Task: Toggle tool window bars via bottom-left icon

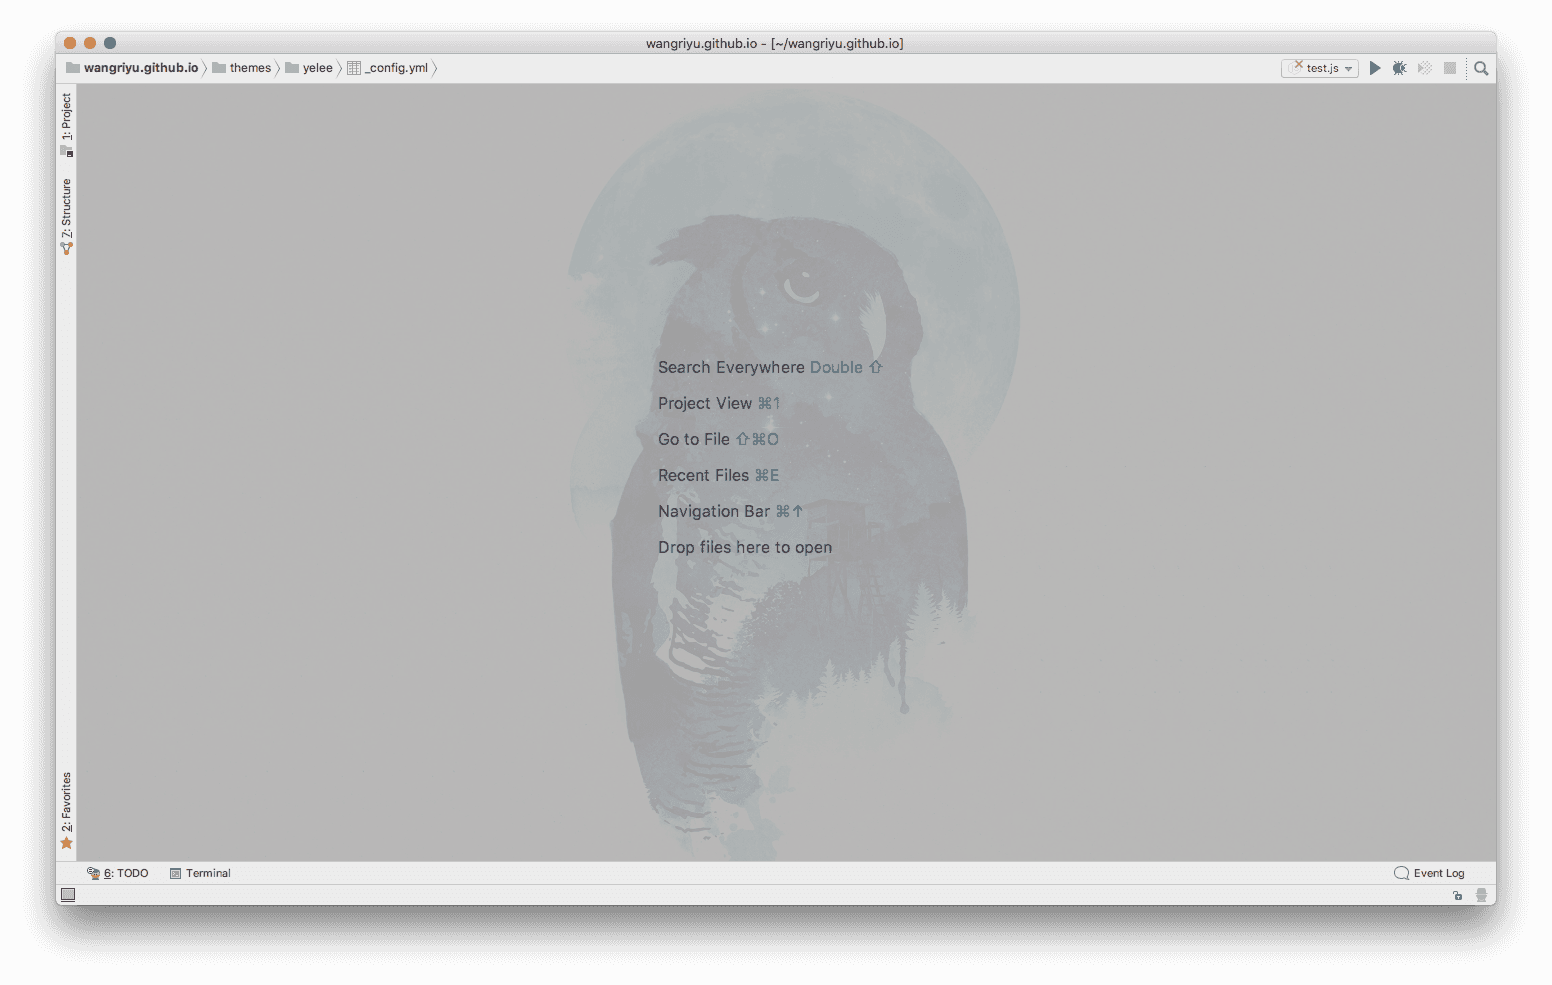Action: click(x=68, y=895)
